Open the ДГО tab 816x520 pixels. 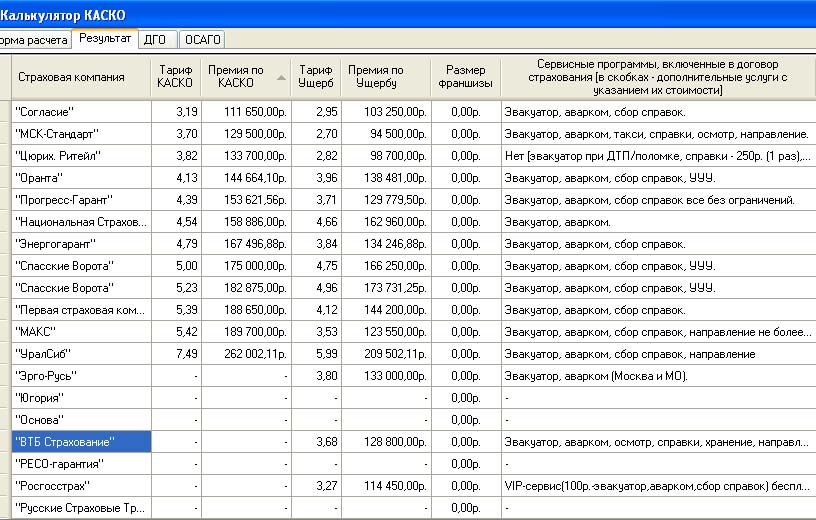point(158,40)
